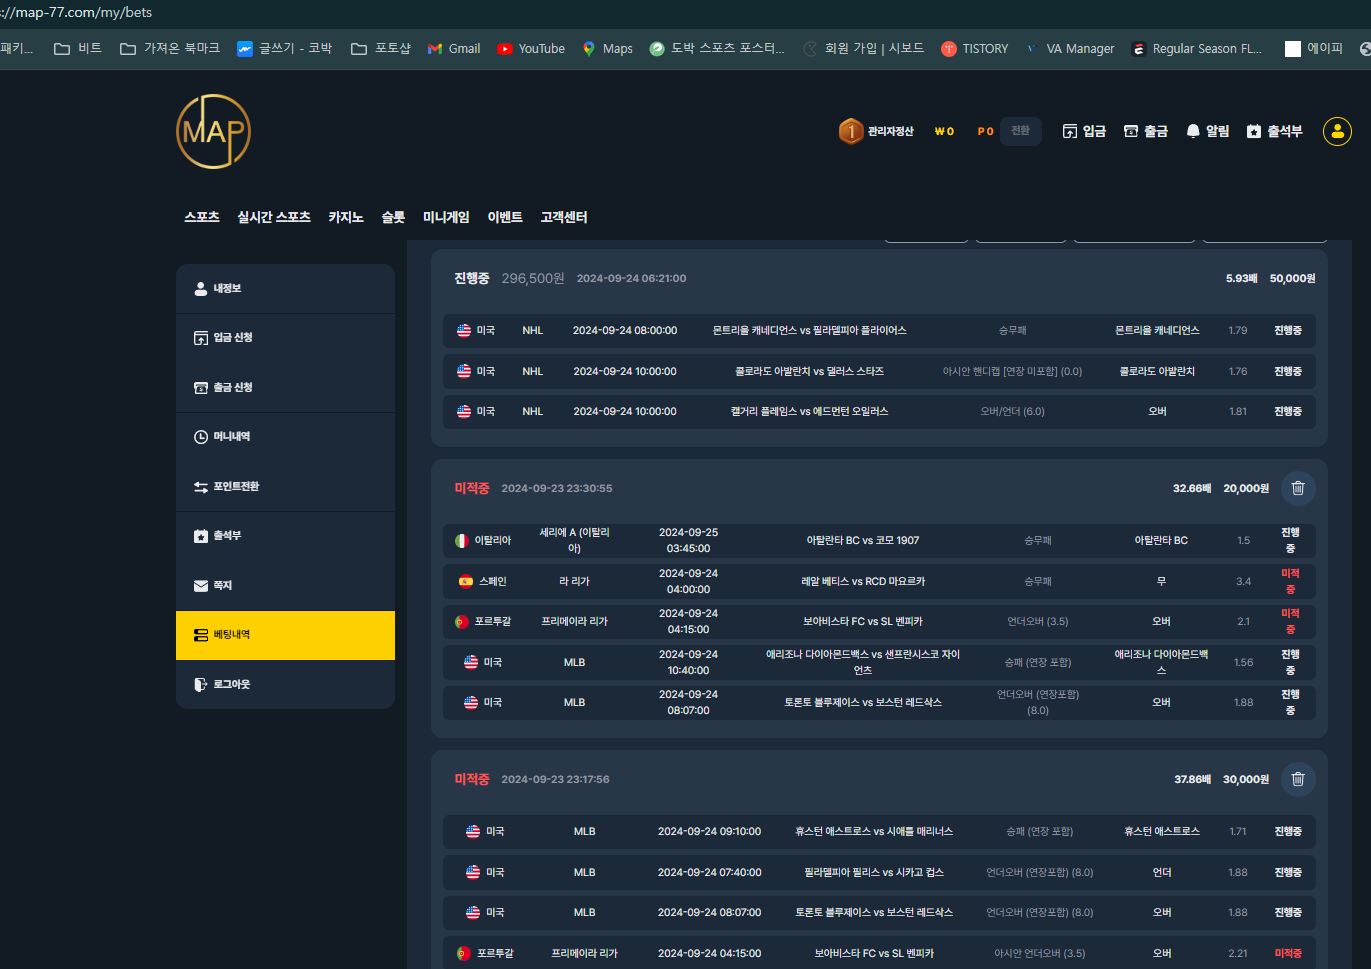
Task: Open the 도박 스포츠 포스터 bookmark
Action: tap(717, 48)
